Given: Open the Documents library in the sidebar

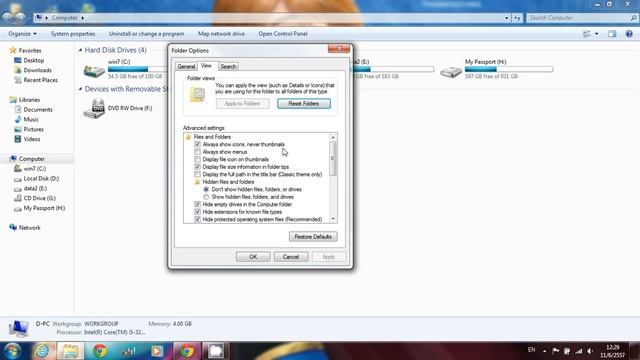Looking at the screenshot, I should point(38,109).
